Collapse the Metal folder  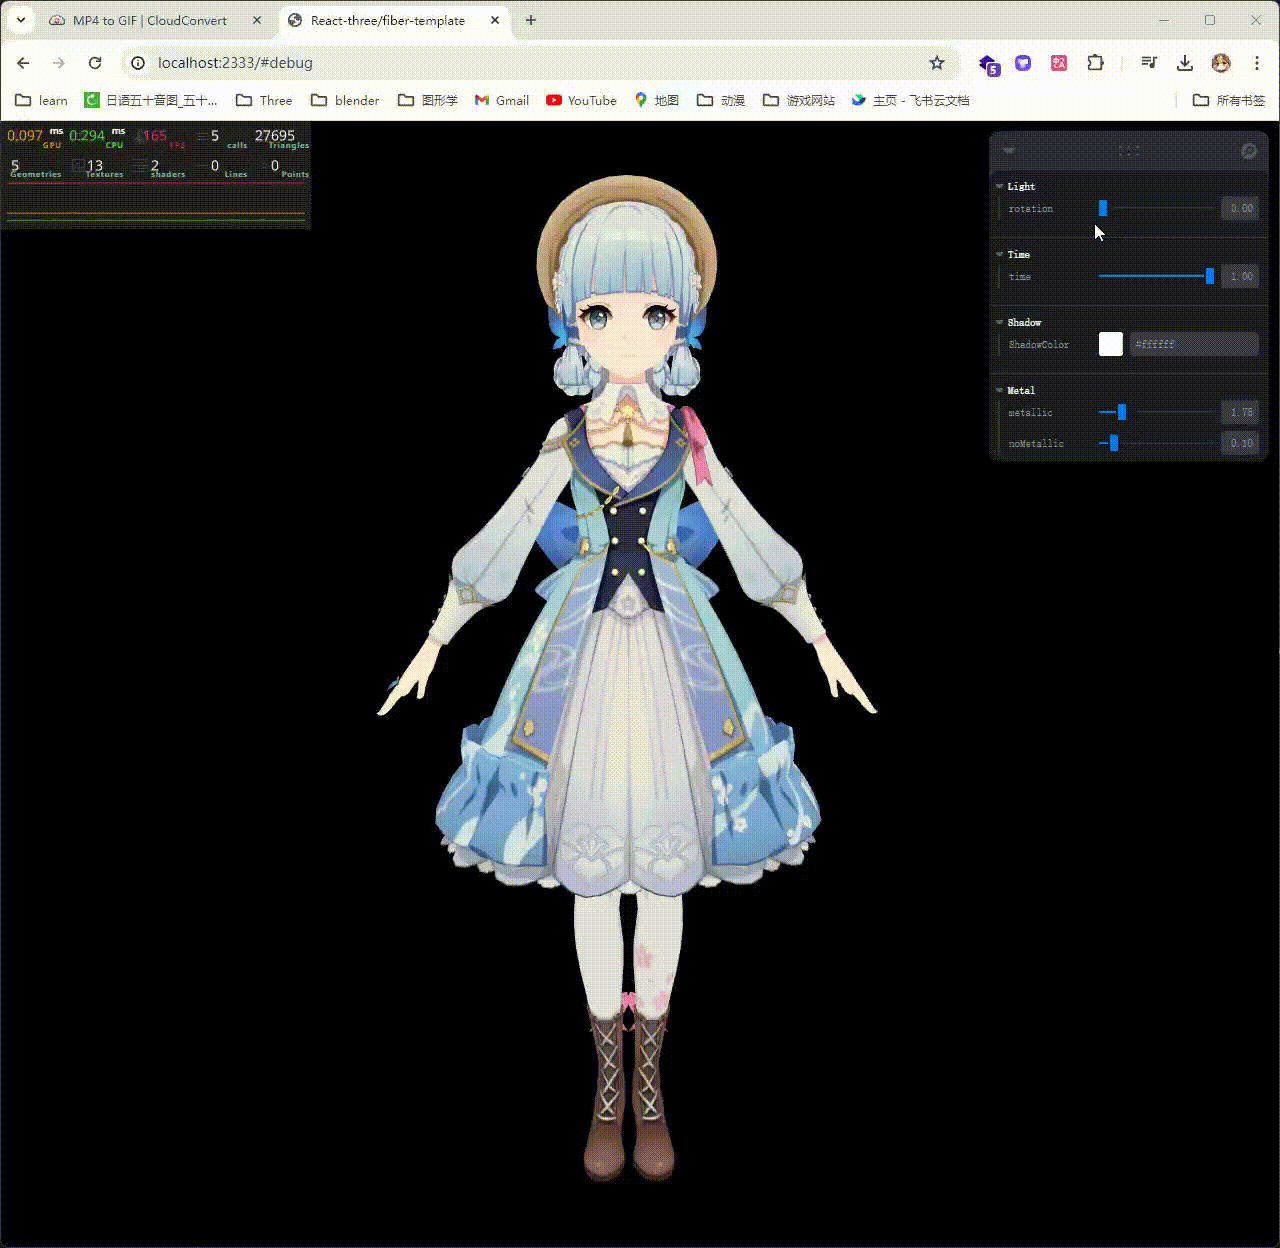click(999, 390)
